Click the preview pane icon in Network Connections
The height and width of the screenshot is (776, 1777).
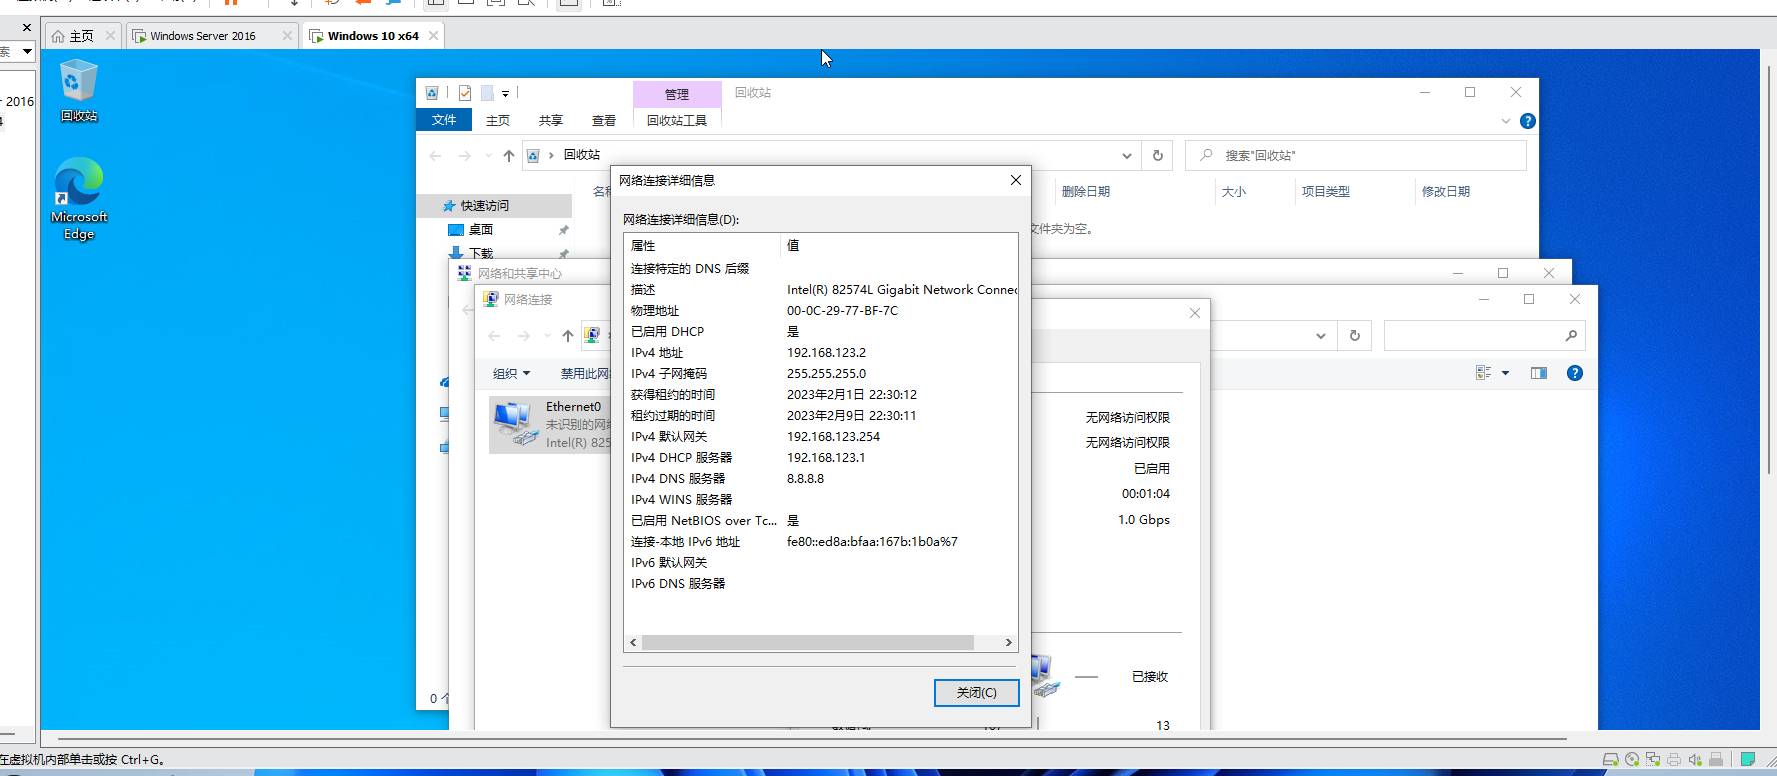click(1538, 373)
